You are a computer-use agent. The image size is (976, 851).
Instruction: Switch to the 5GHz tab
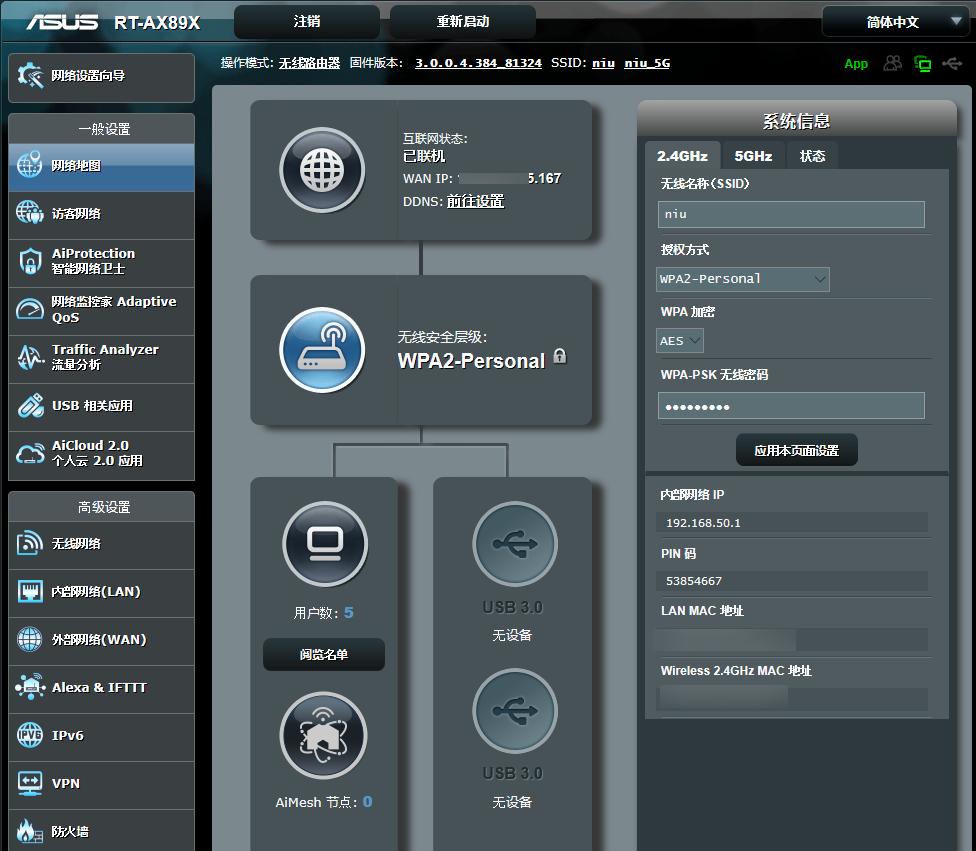753,156
